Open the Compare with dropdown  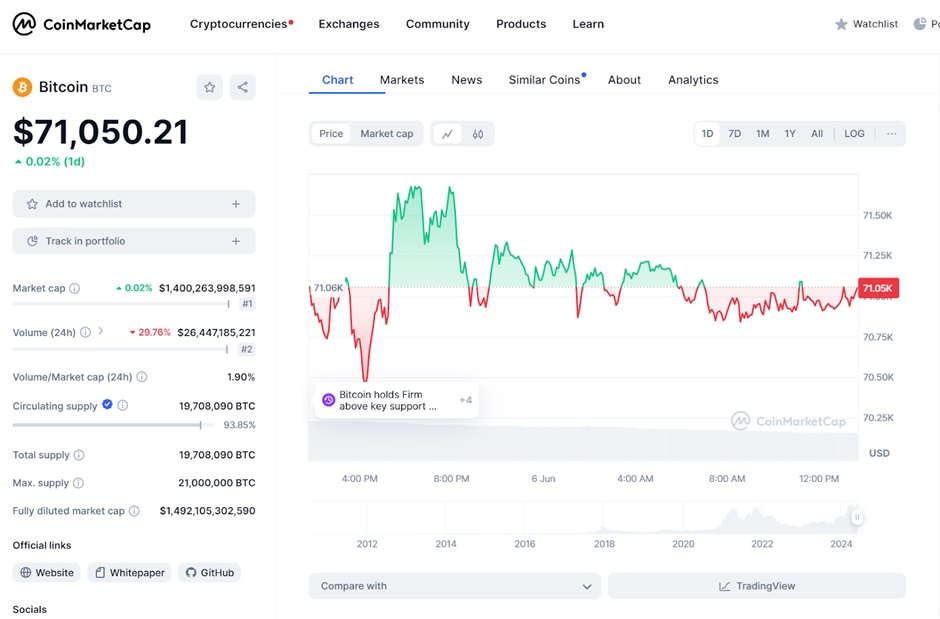[455, 586]
